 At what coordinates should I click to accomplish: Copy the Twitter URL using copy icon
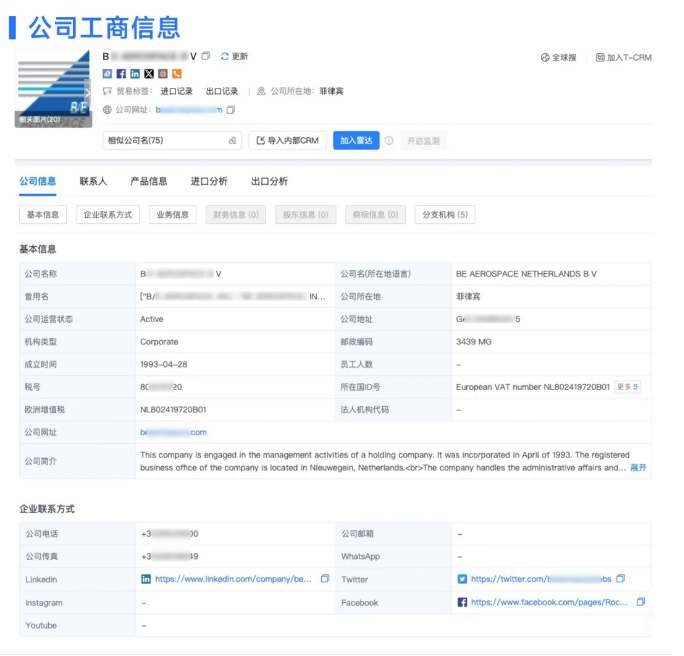click(621, 579)
